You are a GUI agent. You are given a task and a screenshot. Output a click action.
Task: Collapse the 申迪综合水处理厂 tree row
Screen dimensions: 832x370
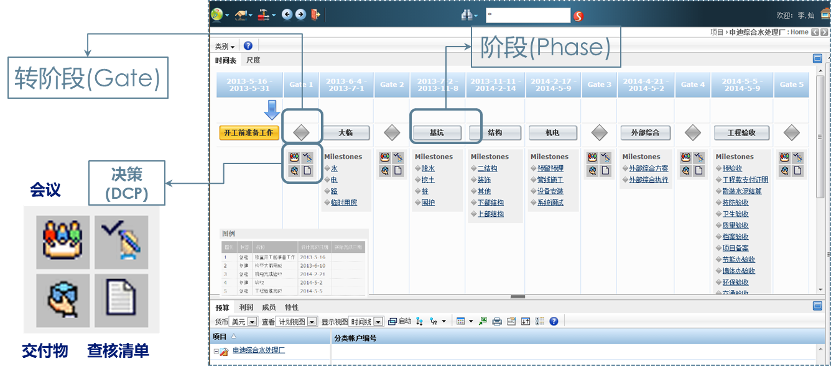point(216,351)
